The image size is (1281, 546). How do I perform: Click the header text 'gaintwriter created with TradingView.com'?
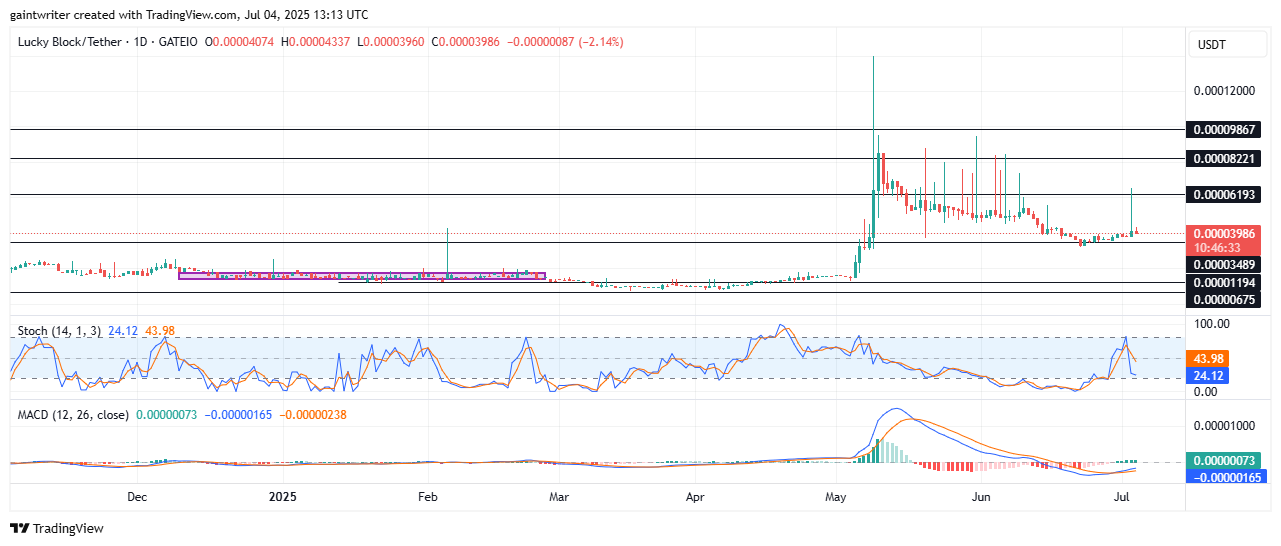pos(125,15)
